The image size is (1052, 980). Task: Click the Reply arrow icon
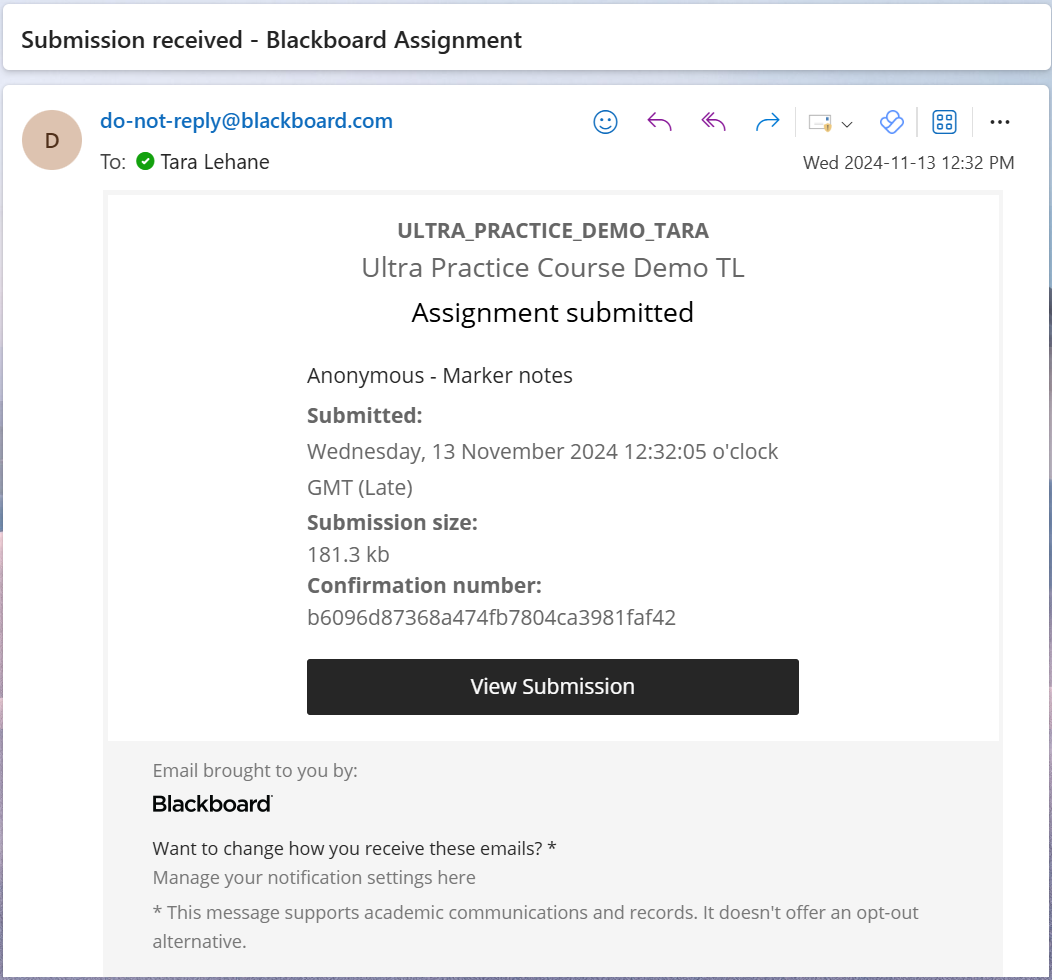coord(659,122)
